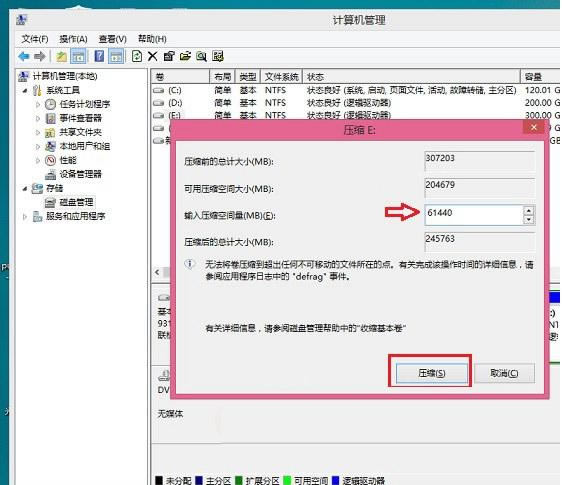Open the 文件(F) menu
Viewport: 562px width, 485px height.
coord(35,39)
